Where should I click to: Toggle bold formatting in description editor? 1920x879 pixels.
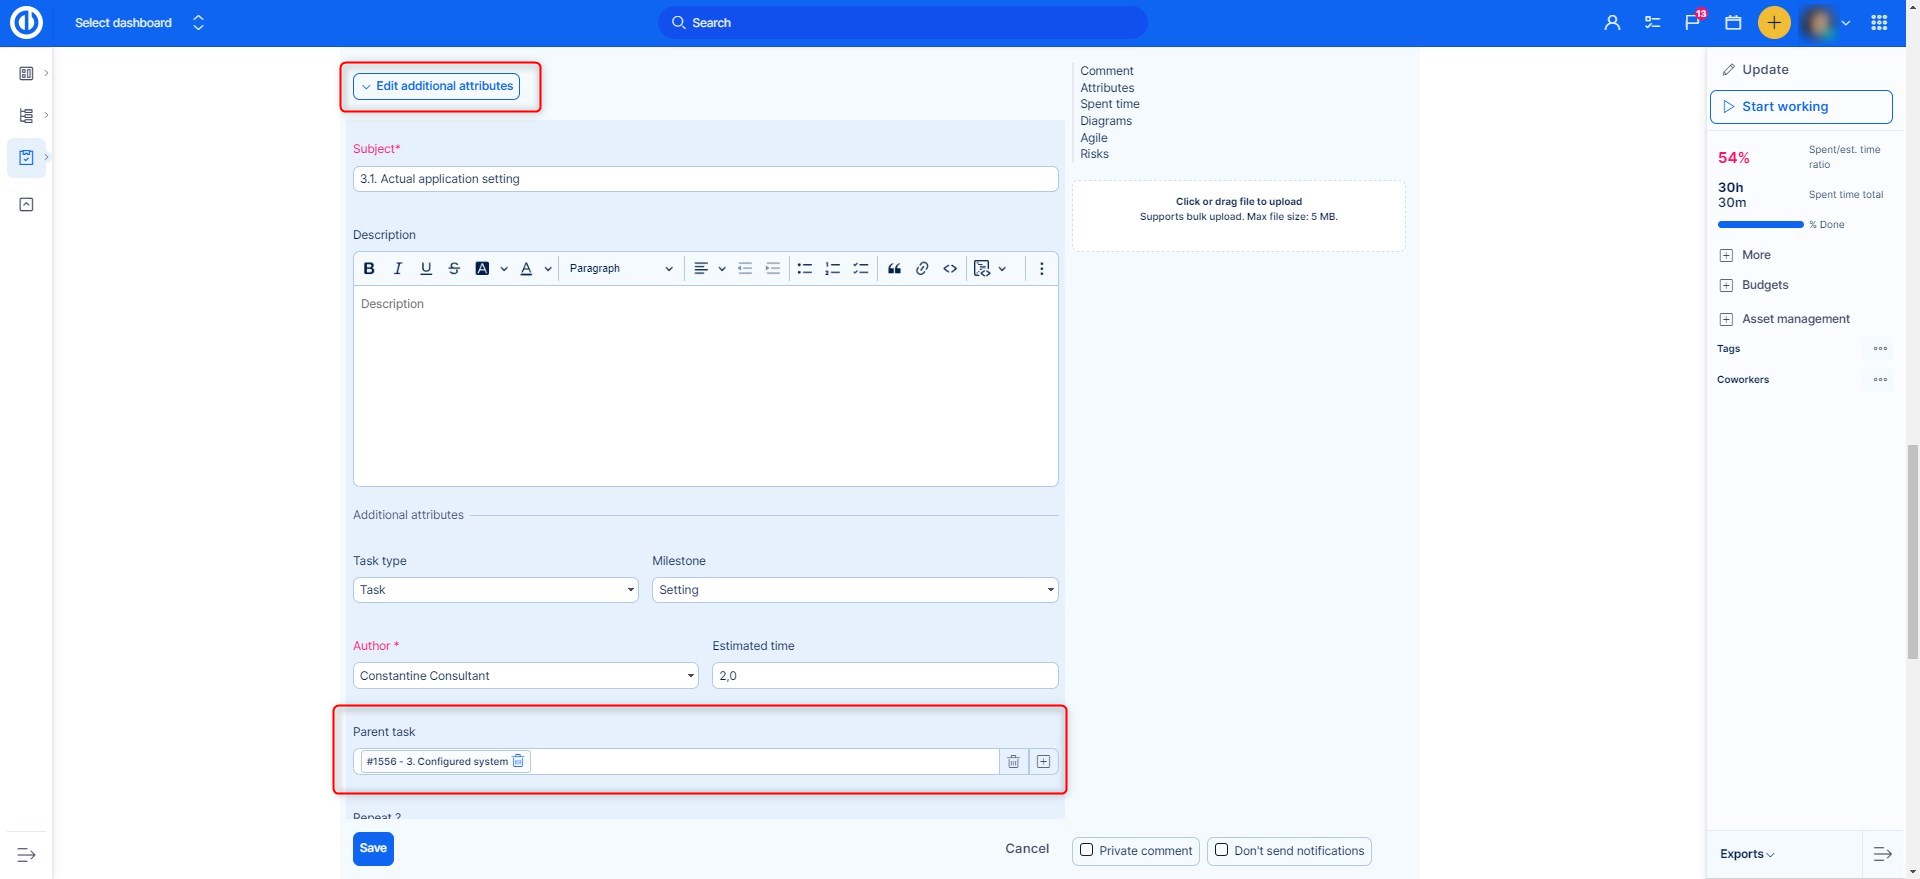click(369, 269)
